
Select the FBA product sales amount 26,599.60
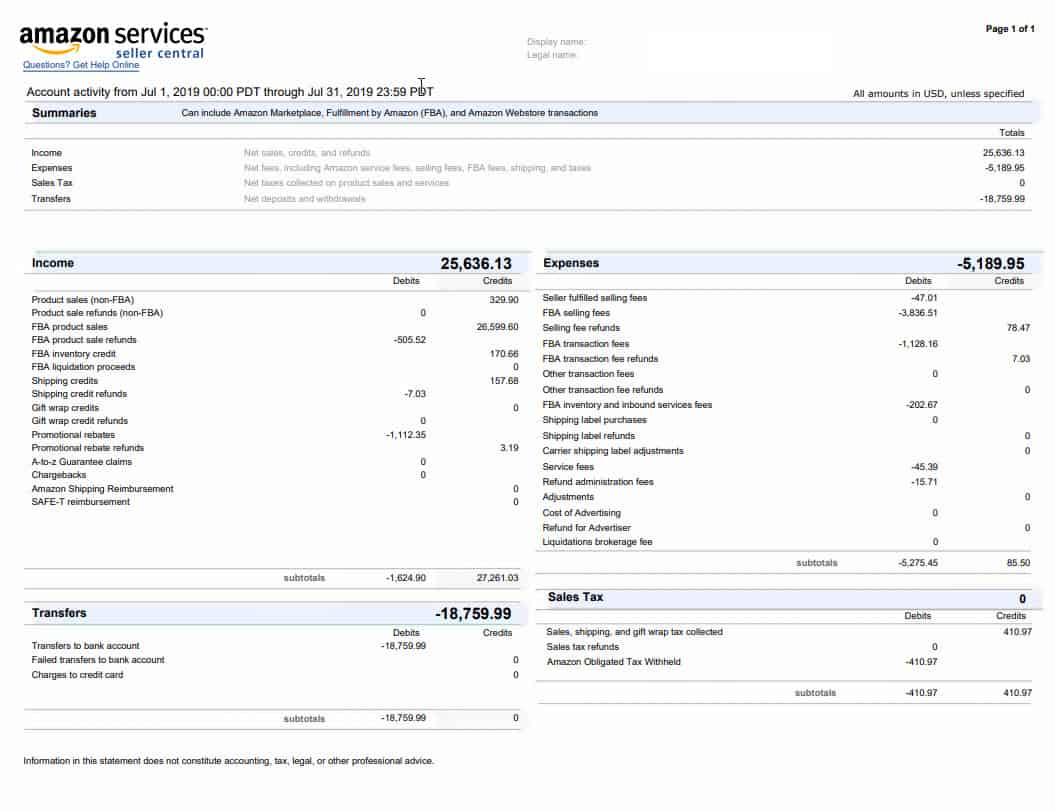pyautogui.click(x=498, y=327)
